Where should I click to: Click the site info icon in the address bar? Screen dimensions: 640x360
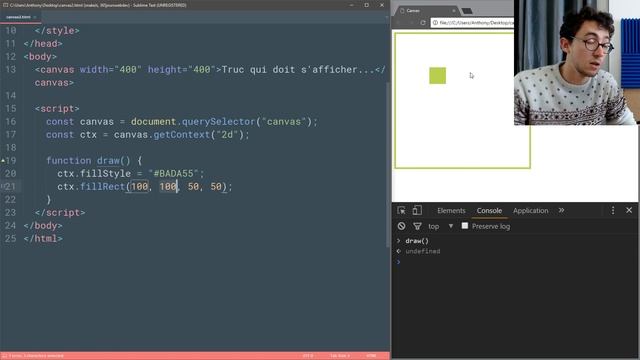click(436, 22)
